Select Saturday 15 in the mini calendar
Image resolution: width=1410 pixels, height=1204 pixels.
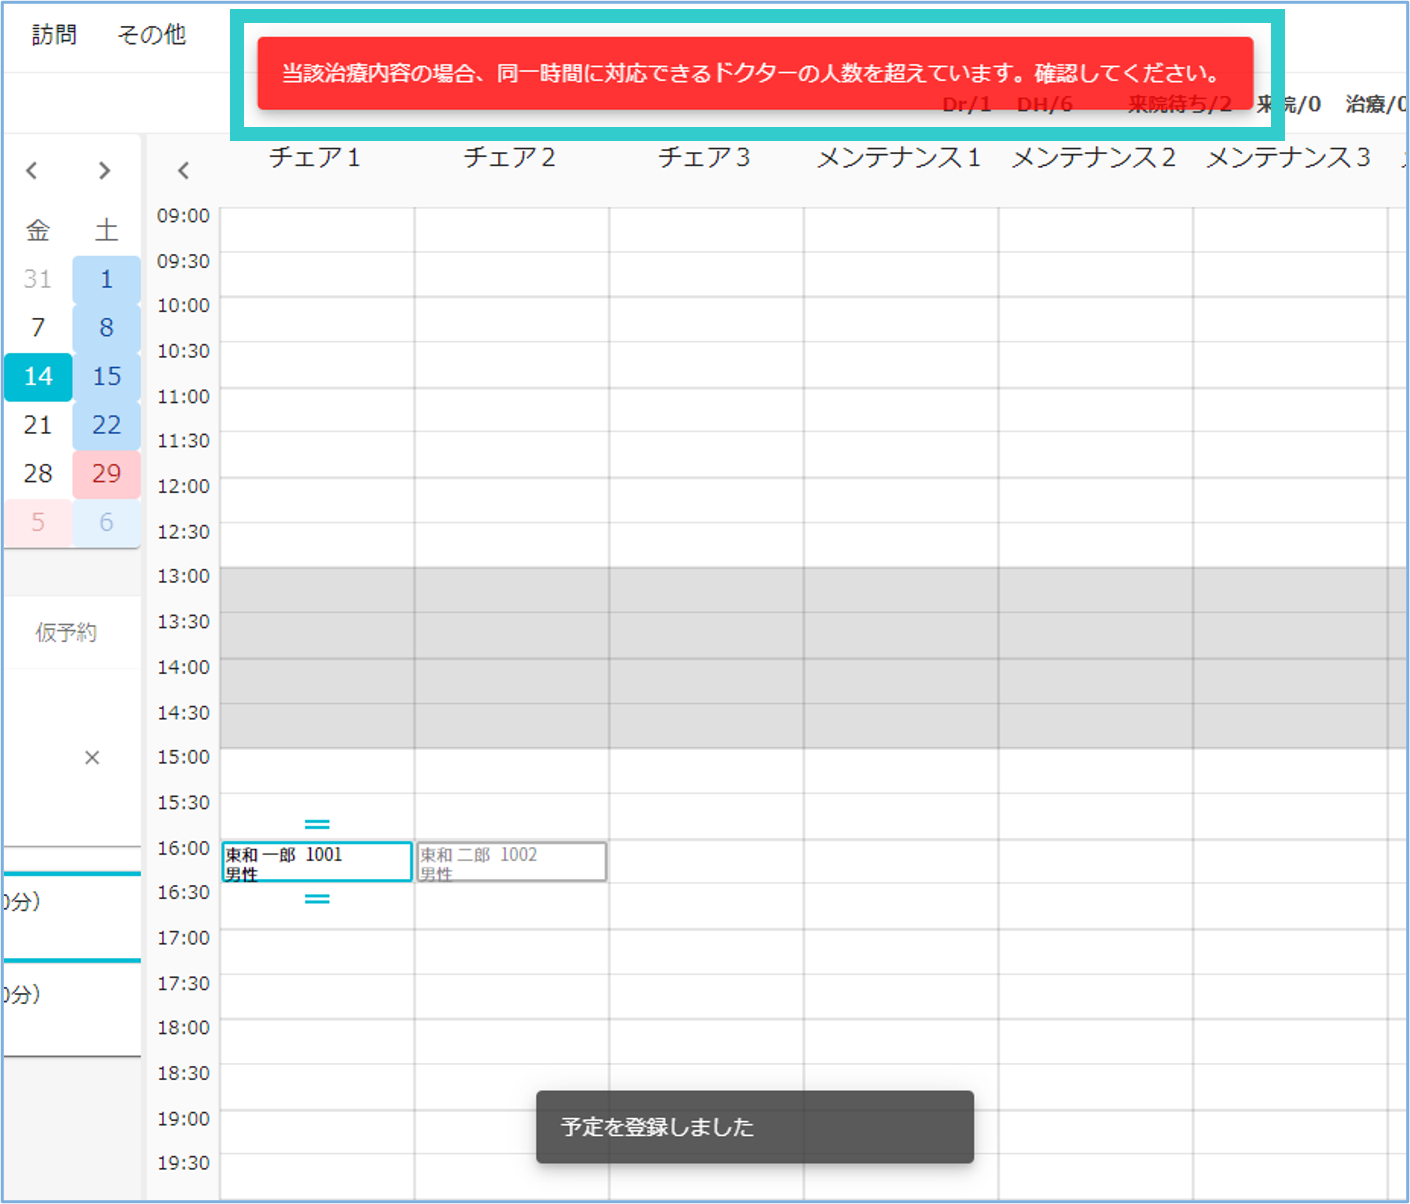(106, 377)
